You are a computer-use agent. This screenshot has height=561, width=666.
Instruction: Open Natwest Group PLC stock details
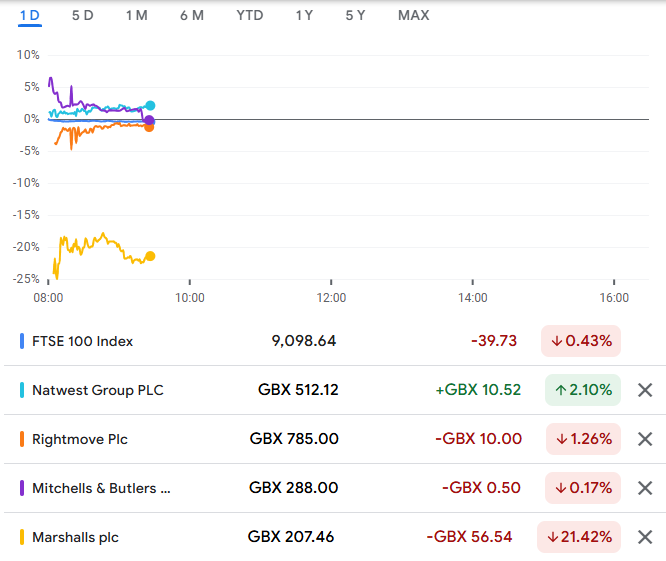(x=333, y=390)
